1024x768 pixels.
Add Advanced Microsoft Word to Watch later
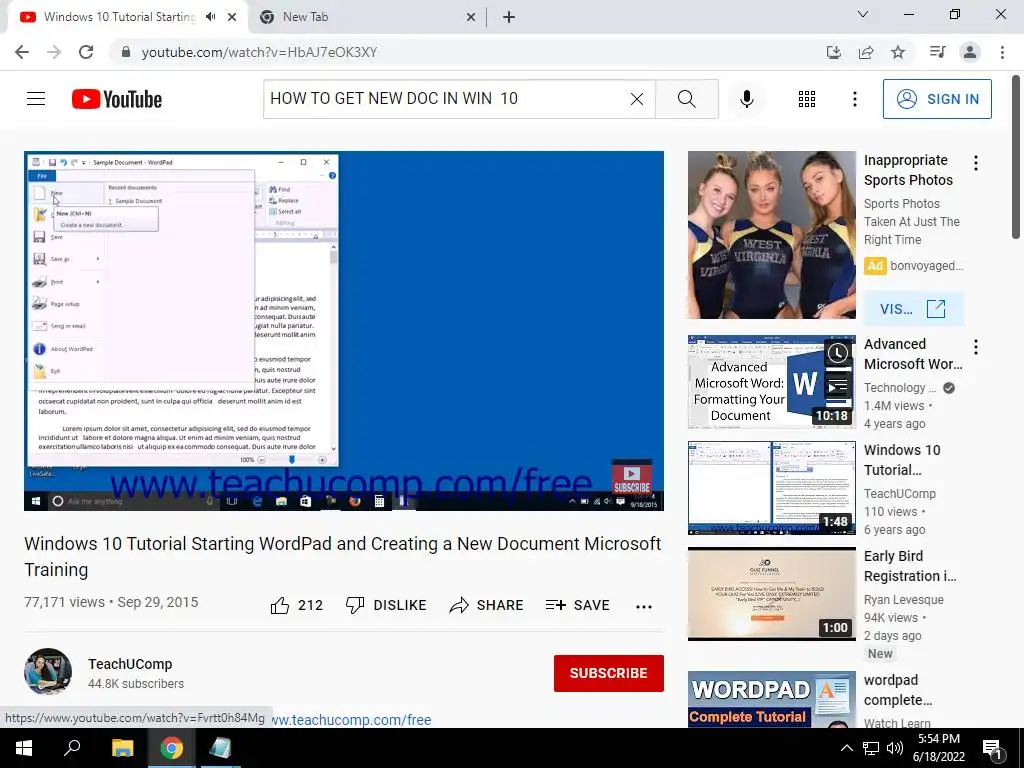click(838, 353)
